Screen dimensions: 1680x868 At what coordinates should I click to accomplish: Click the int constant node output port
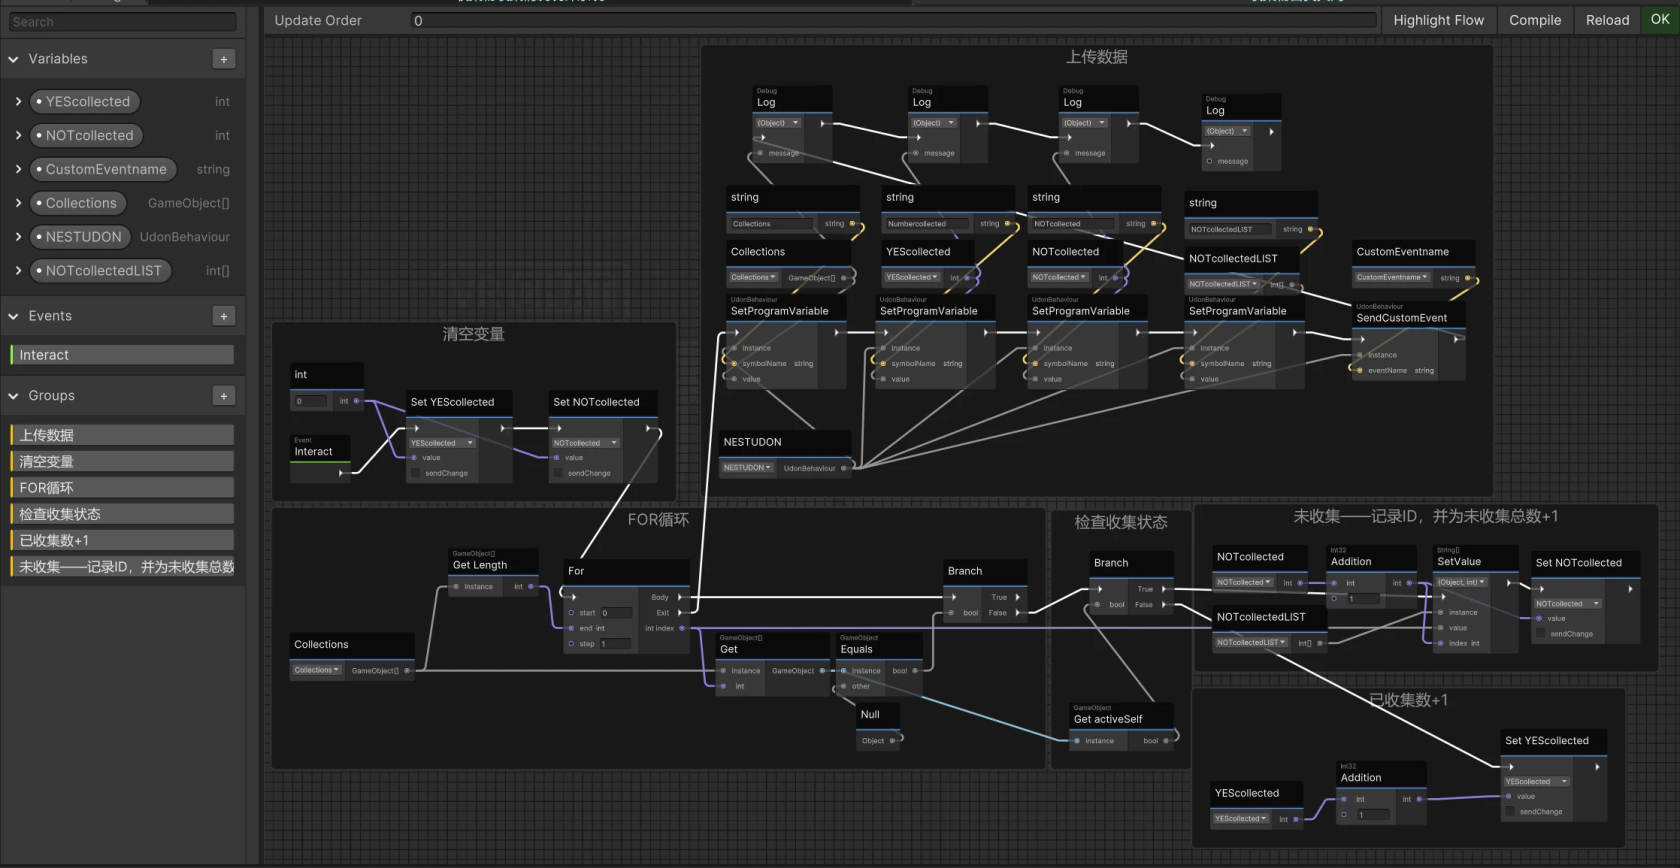pyautogui.click(x=357, y=401)
